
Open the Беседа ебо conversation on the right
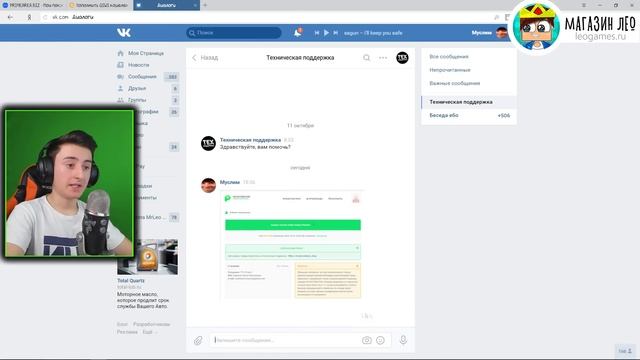(x=469, y=116)
